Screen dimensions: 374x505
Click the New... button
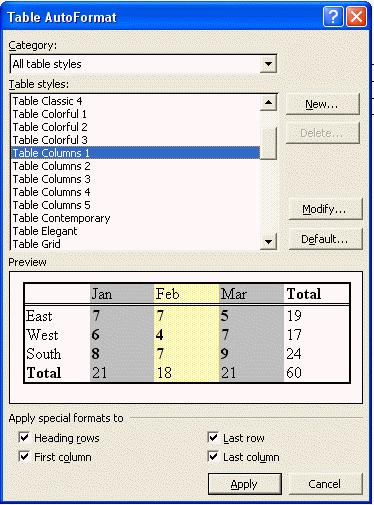coord(322,104)
